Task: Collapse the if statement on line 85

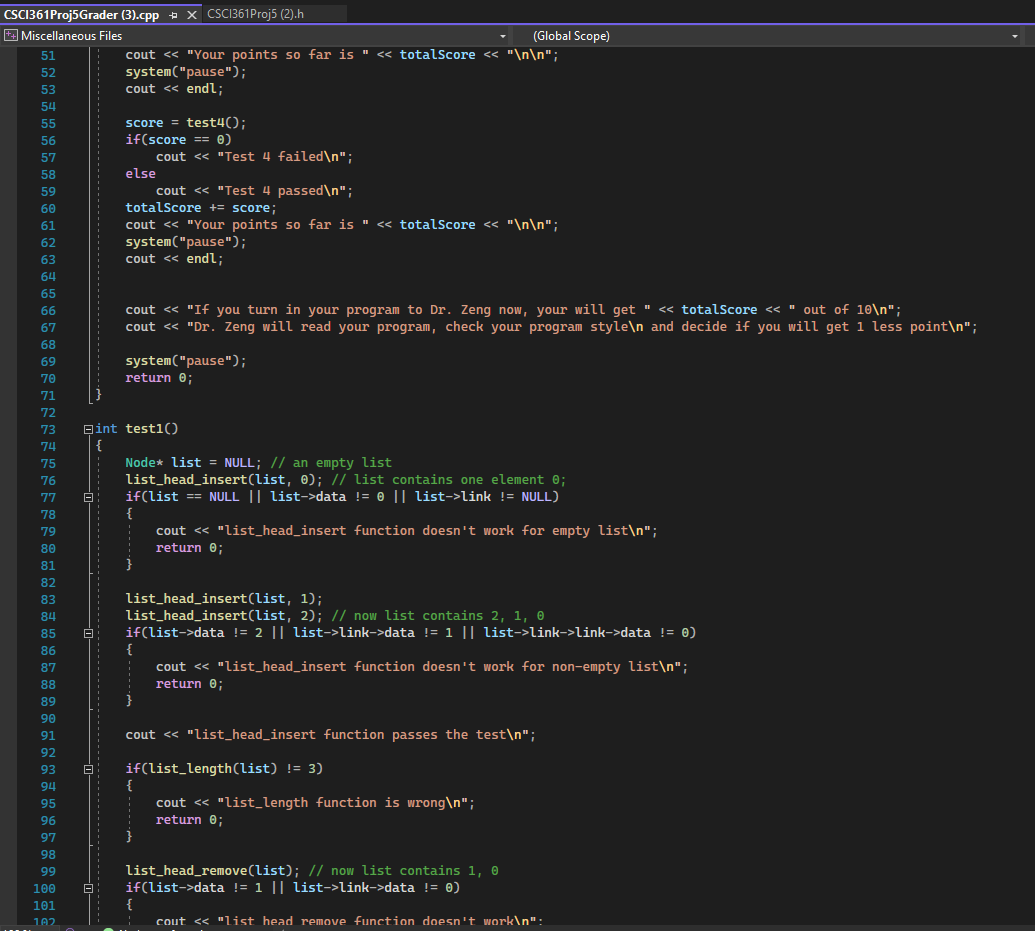Action: click(88, 633)
